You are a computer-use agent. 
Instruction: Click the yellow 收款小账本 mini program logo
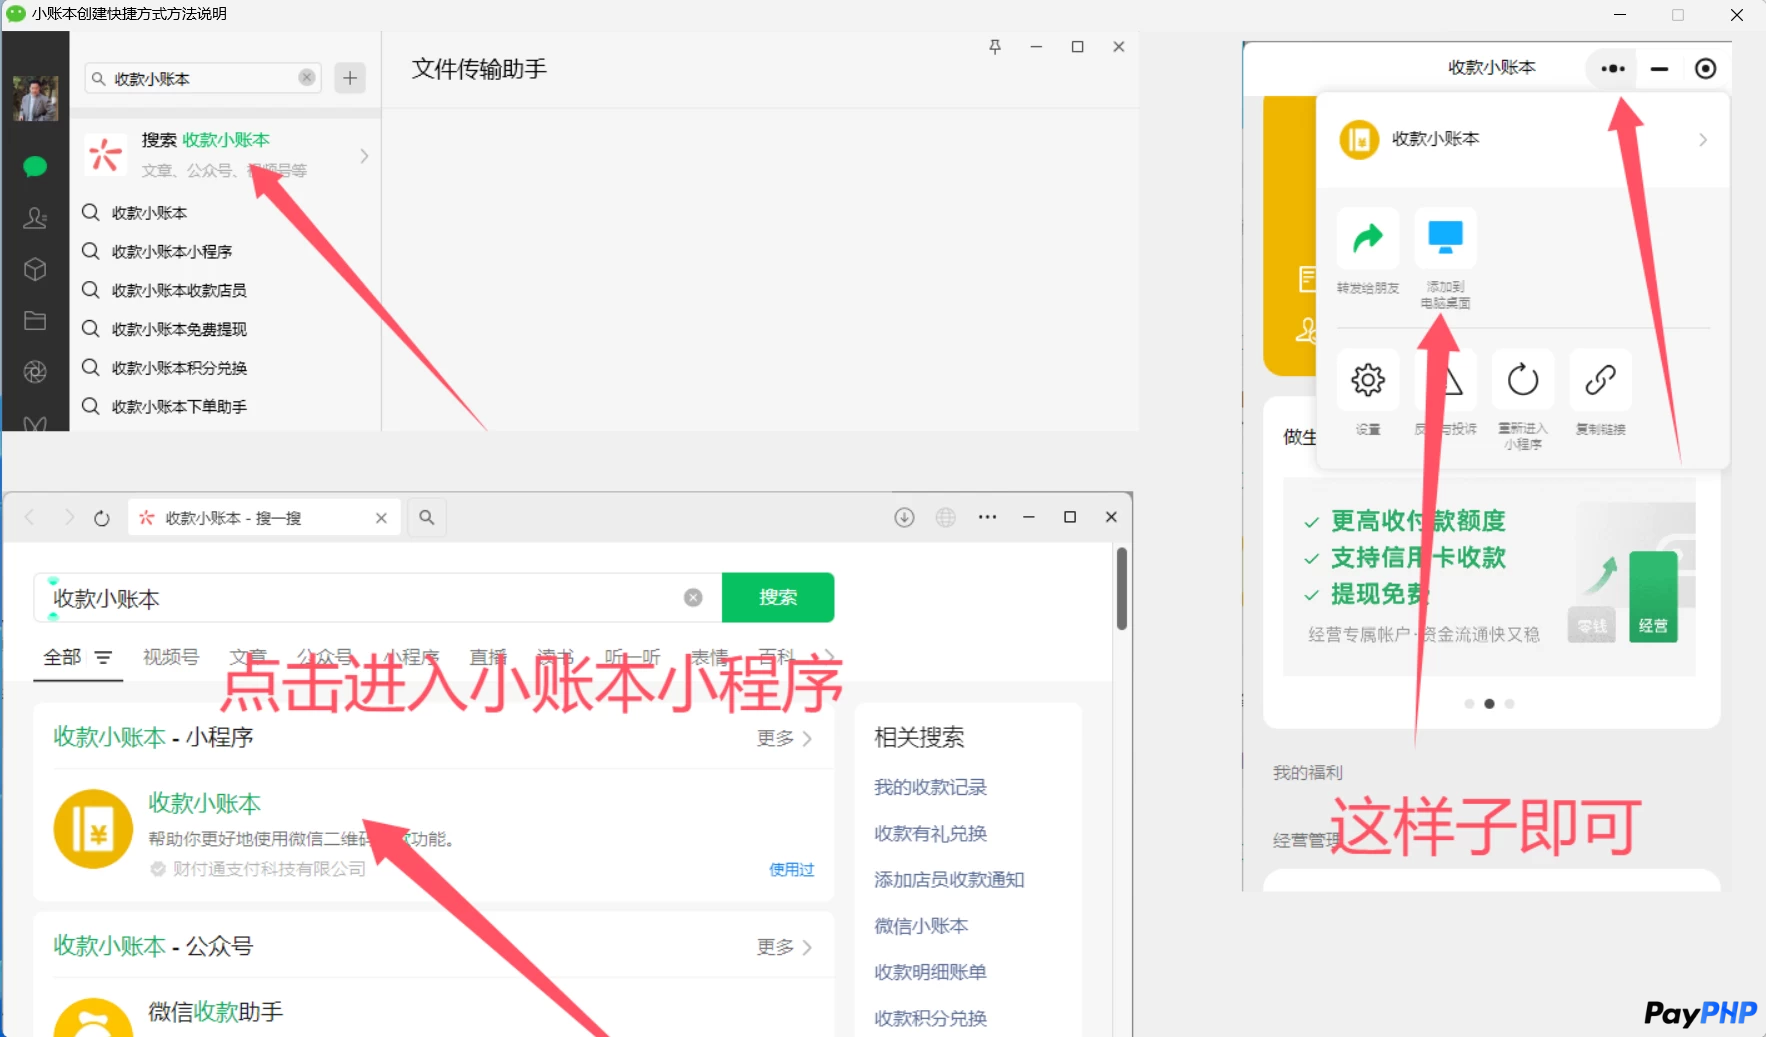tap(94, 829)
